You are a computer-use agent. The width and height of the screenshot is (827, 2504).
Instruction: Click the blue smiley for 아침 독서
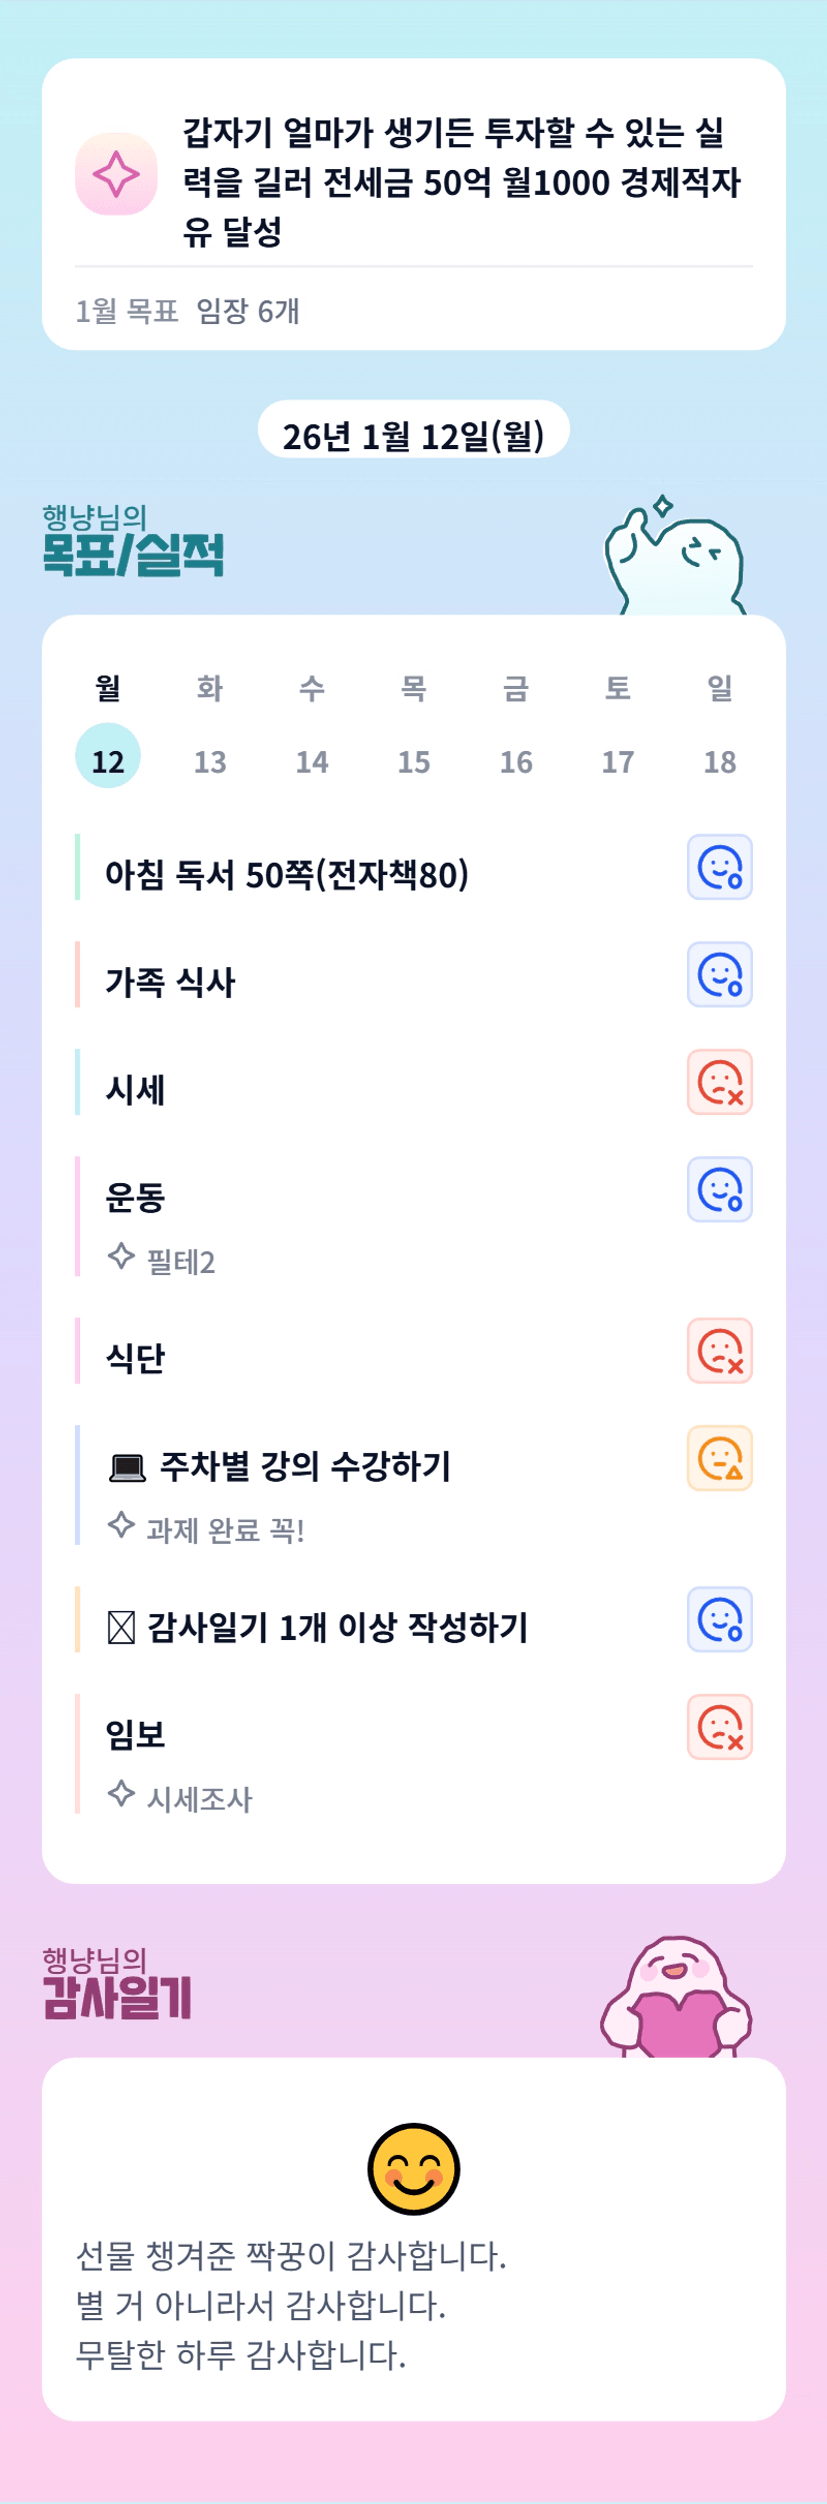(x=719, y=867)
